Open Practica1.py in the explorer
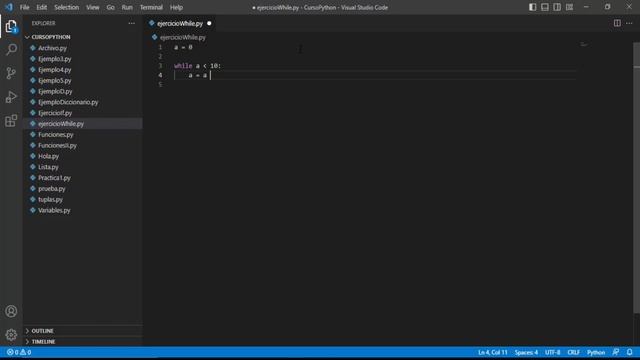The height and width of the screenshot is (360, 640). (x=54, y=178)
